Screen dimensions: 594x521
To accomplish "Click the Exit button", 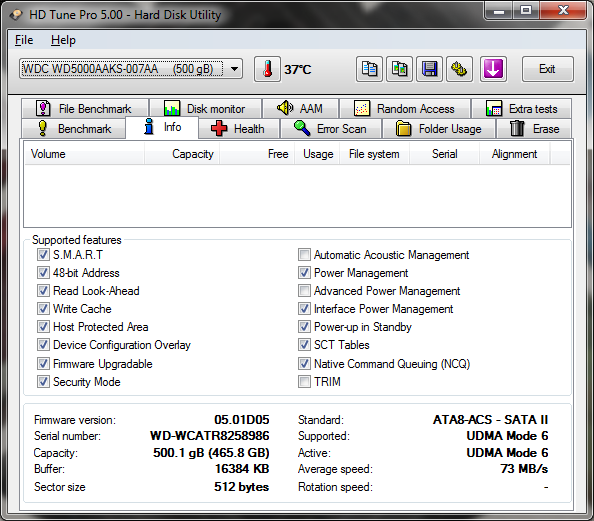I will tap(547, 69).
